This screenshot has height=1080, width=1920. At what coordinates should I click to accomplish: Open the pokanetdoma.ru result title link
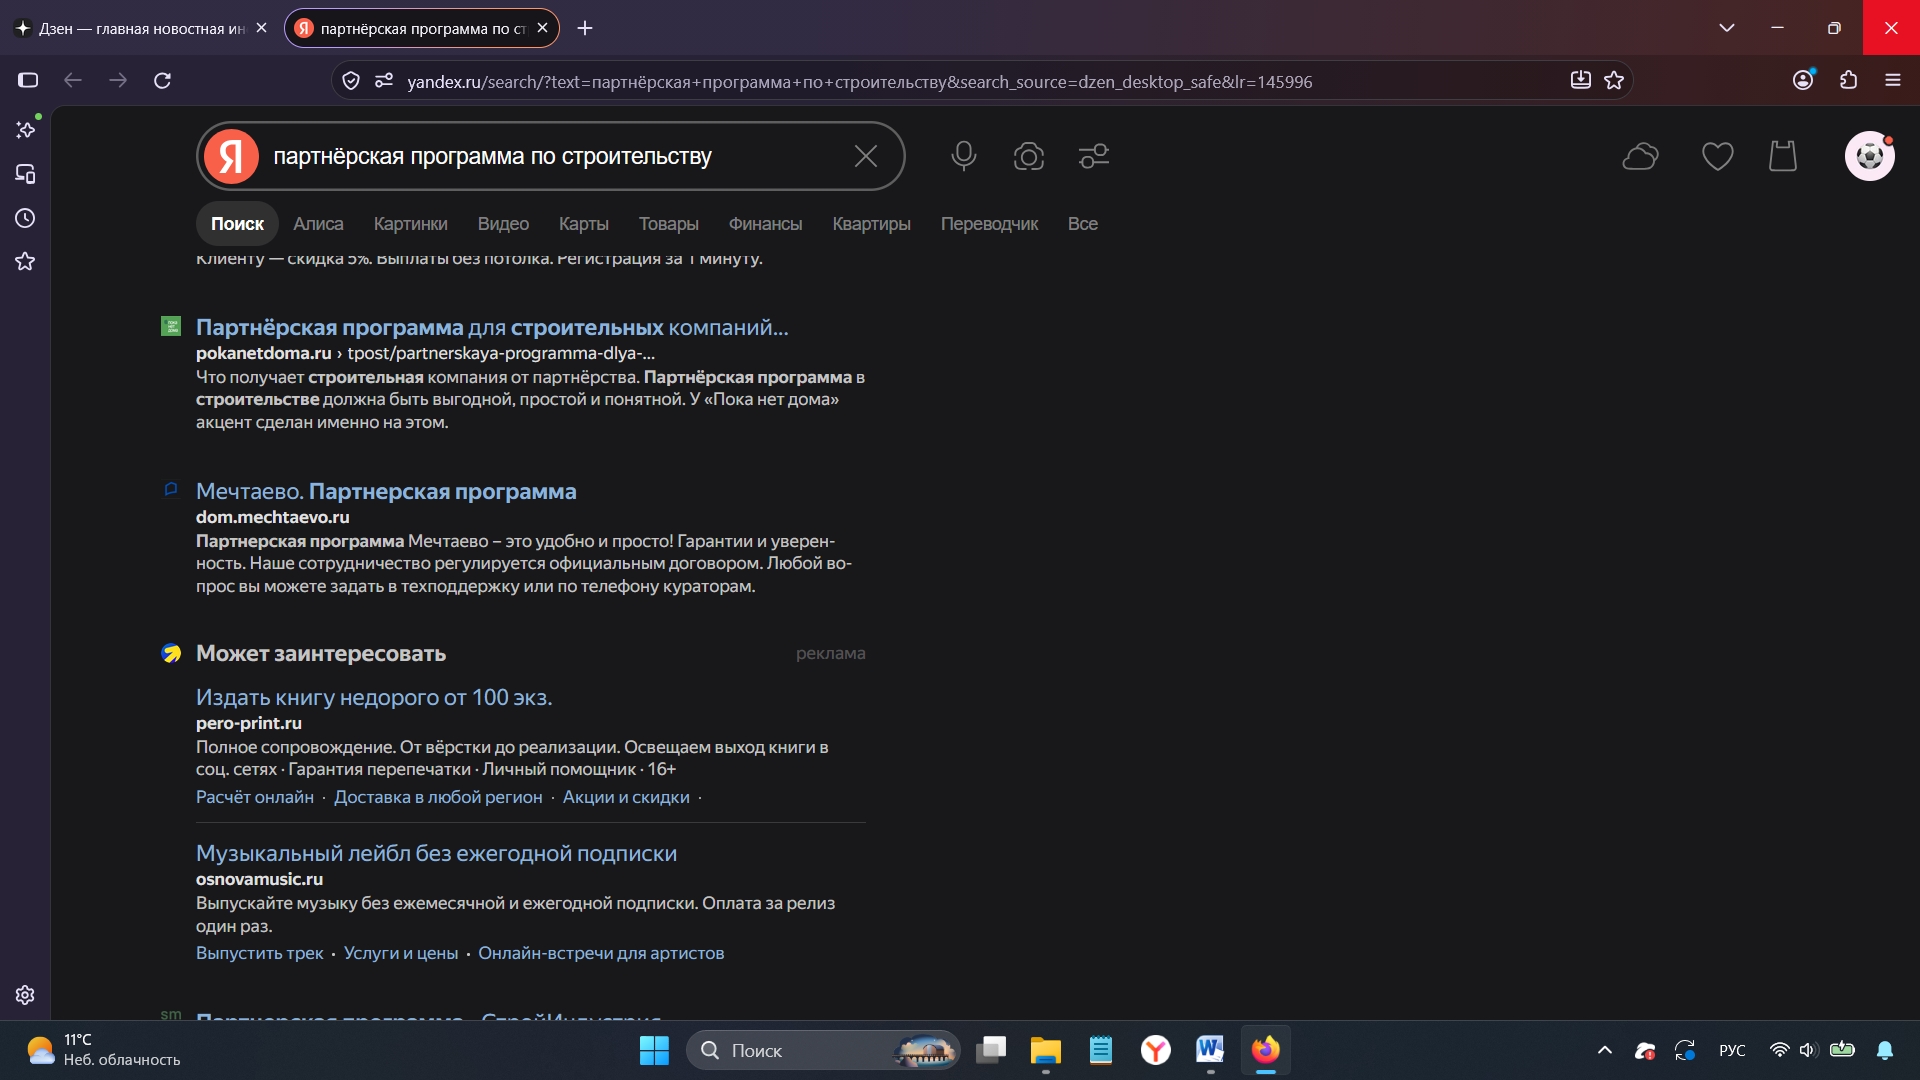[492, 327]
